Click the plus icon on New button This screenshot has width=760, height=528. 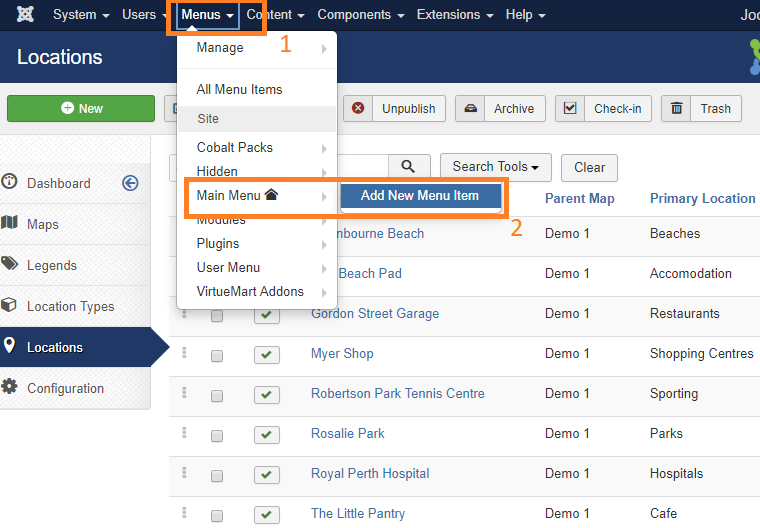tap(67, 108)
